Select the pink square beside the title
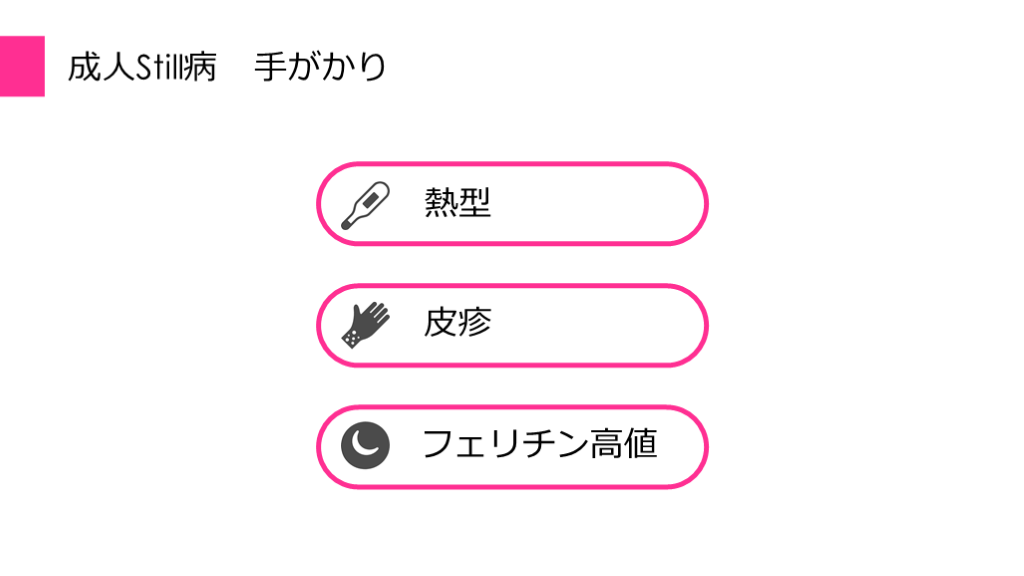Screen dimensions: 1024x576 click(22, 66)
